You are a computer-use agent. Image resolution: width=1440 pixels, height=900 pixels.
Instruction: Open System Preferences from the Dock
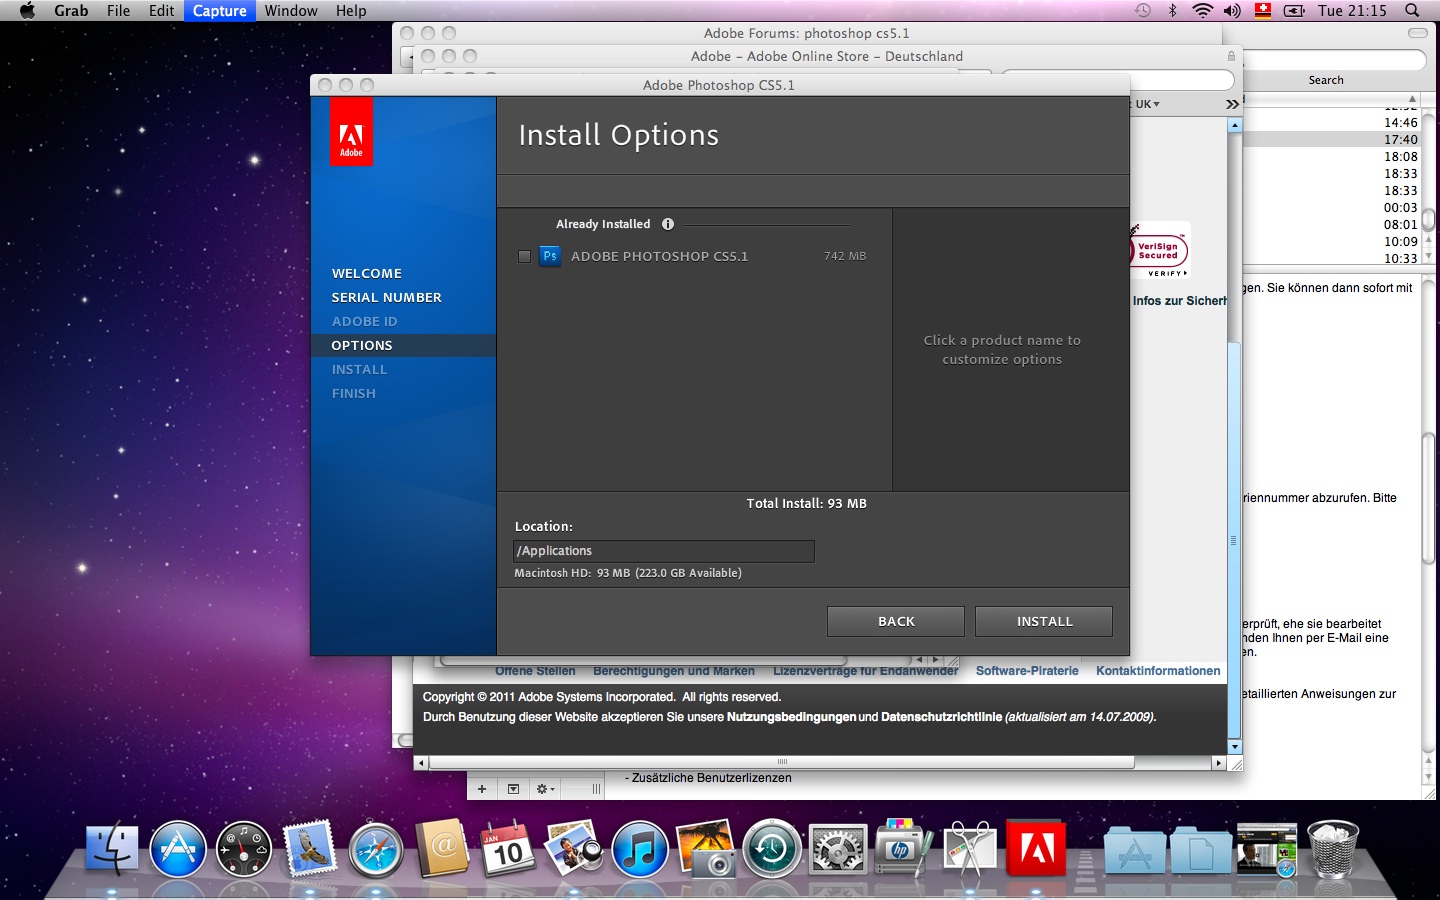pyautogui.click(x=838, y=849)
